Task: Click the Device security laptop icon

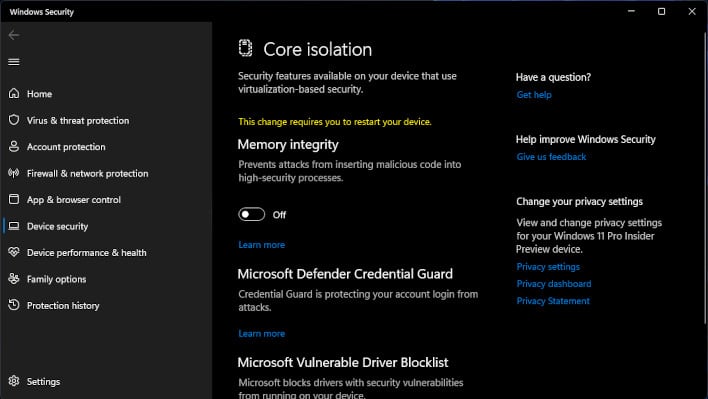Action: (14, 226)
